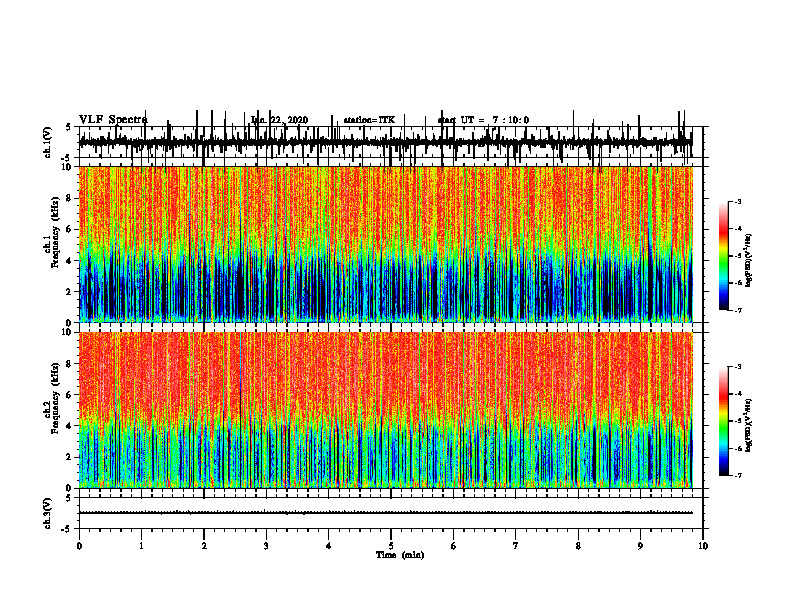Click the "Time (min)" x-axis label
The width and height of the screenshot is (792, 612).
click(x=400, y=555)
